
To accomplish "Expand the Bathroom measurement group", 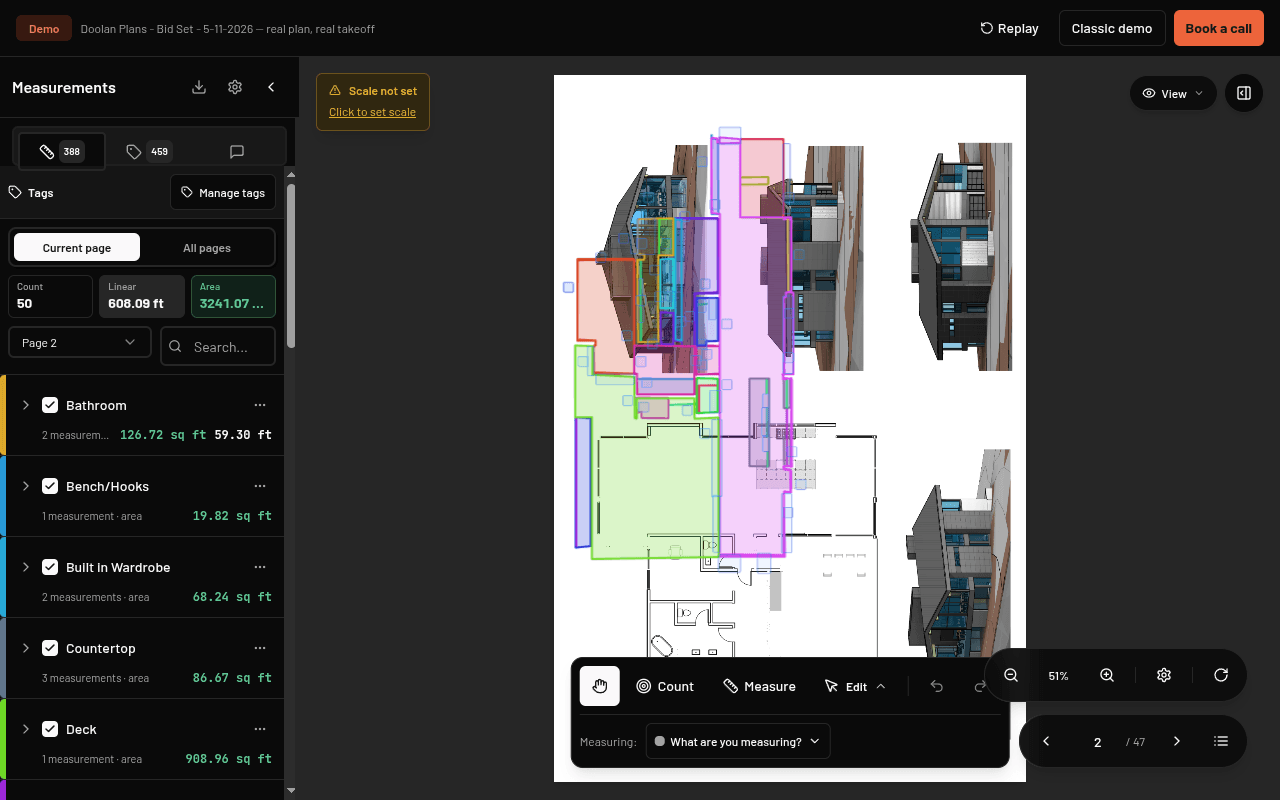I will click(26, 405).
